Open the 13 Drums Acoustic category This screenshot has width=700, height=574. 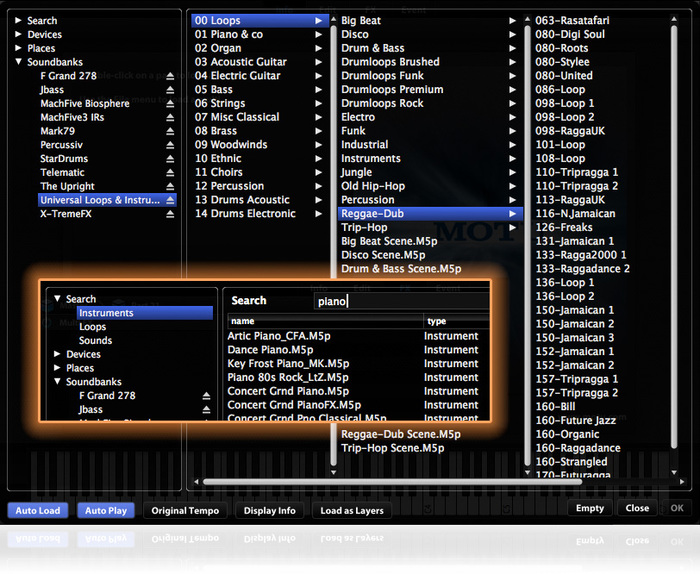coord(260,200)
